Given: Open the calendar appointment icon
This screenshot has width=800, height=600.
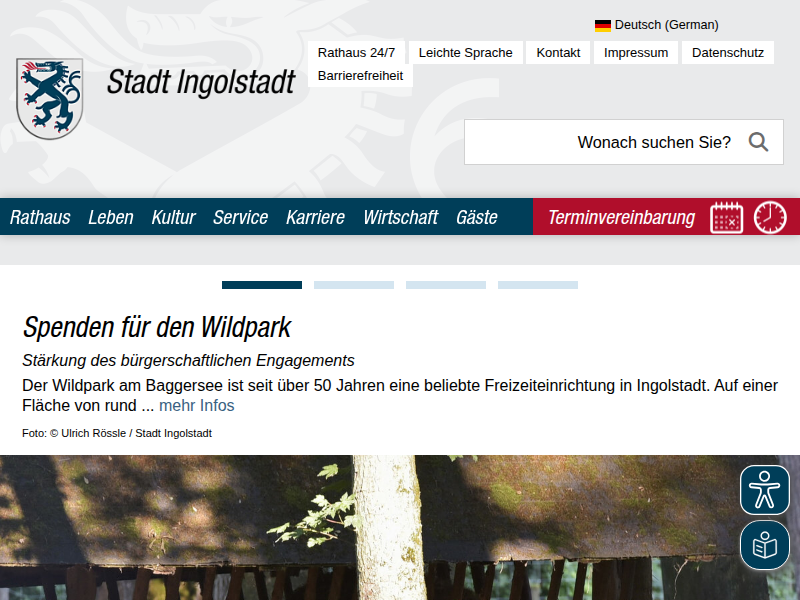Looking at the screenshot, I should pyautogui.click(x=727, y=217).
